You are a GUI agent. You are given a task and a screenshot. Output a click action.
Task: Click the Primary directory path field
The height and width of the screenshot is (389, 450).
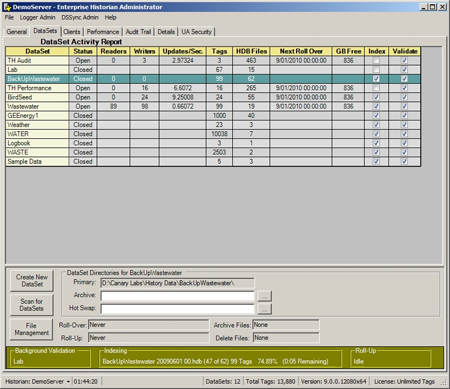coord(177,283)
